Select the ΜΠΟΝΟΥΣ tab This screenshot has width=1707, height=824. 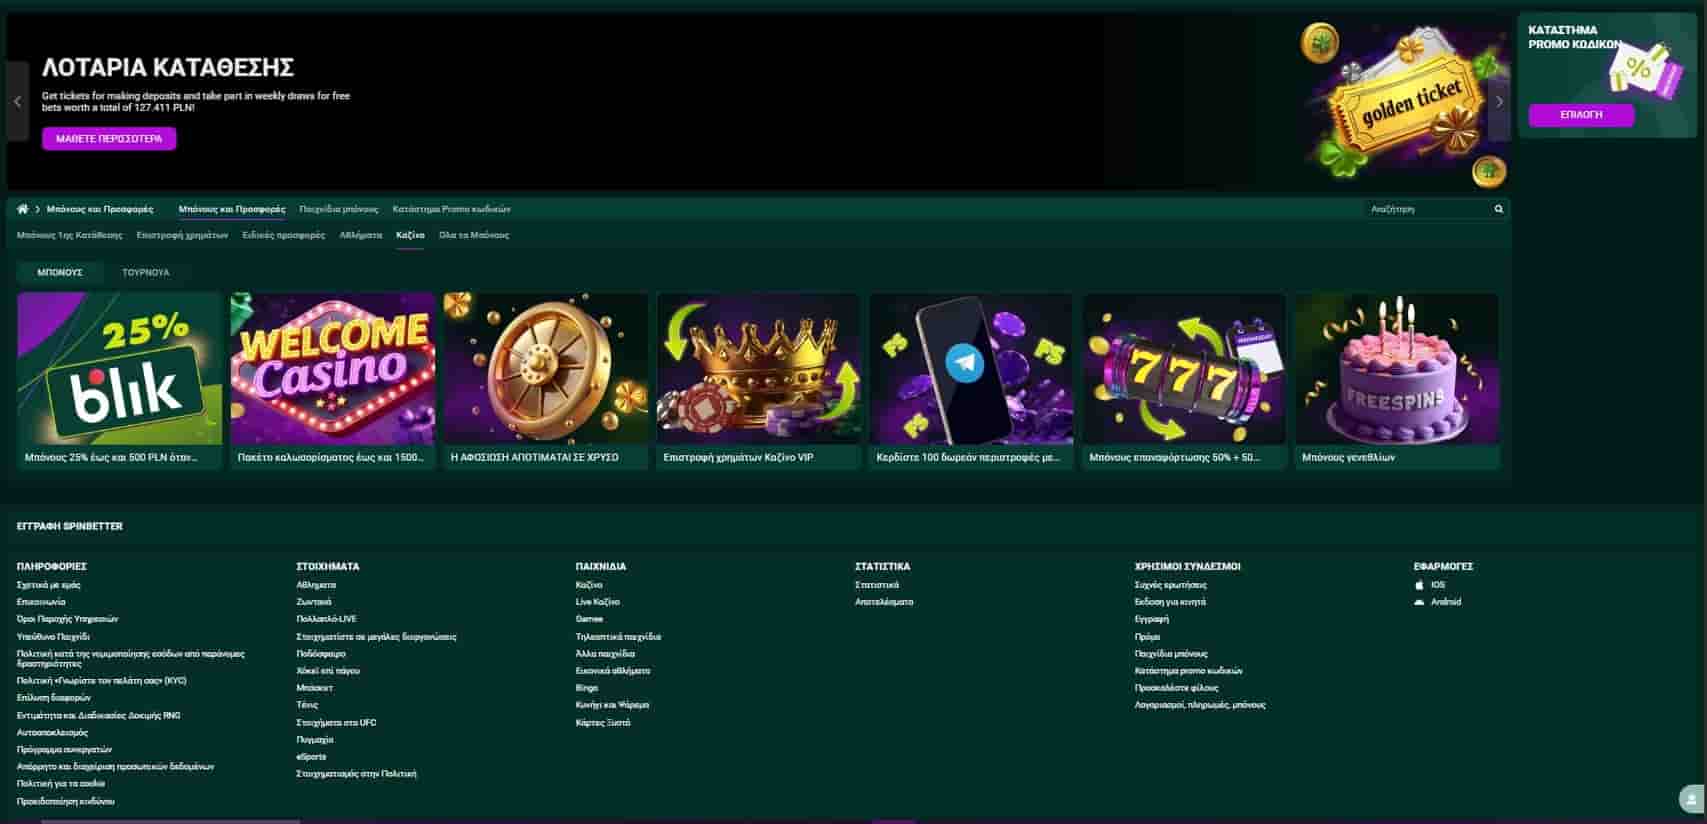60,272
